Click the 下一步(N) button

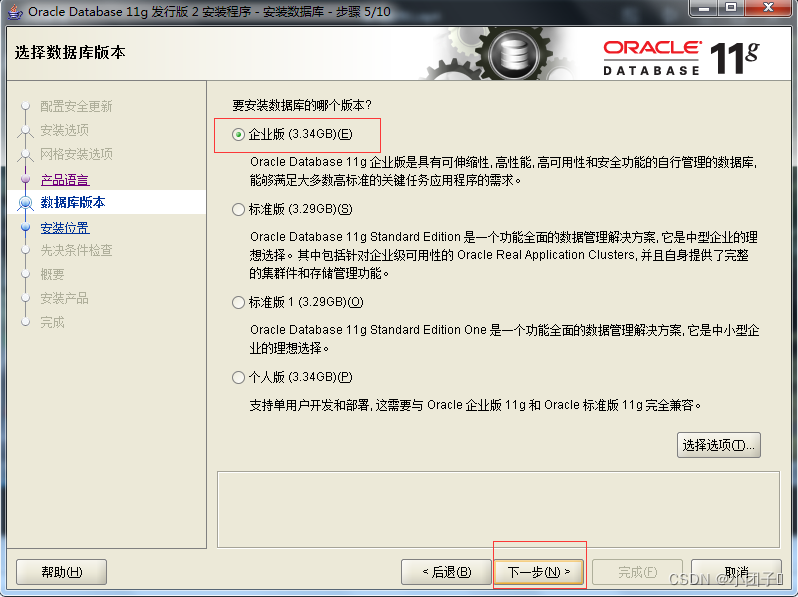(538, 572)
